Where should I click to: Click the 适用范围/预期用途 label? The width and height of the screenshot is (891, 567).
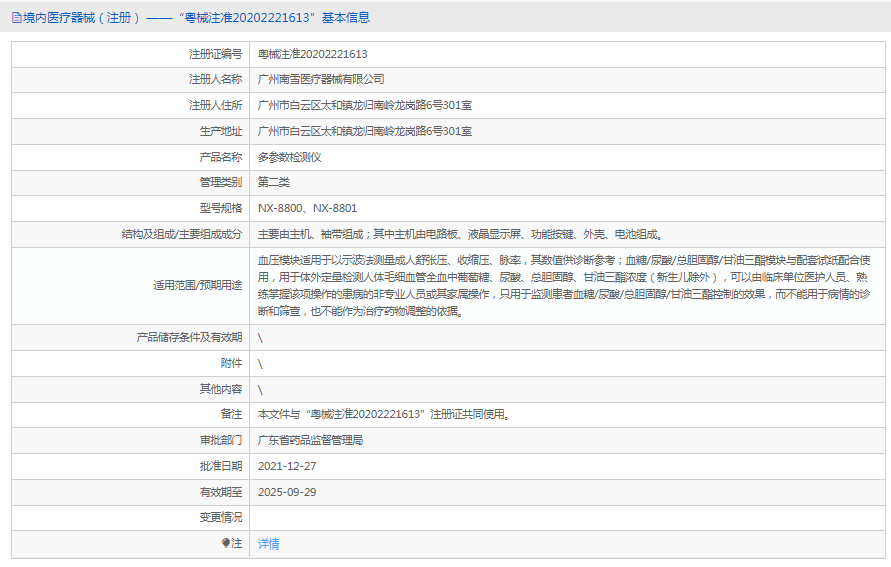(x=198, y=285)
